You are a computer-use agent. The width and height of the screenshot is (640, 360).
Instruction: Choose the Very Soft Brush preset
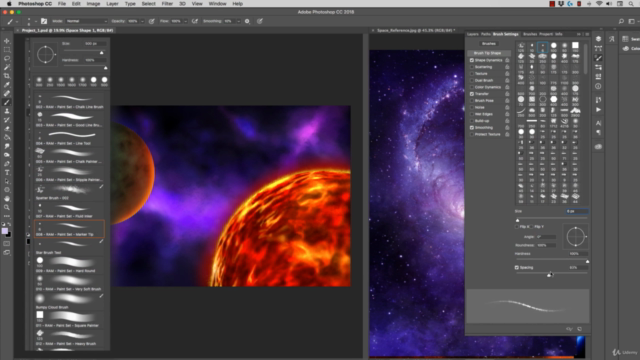tap(69, 283)
